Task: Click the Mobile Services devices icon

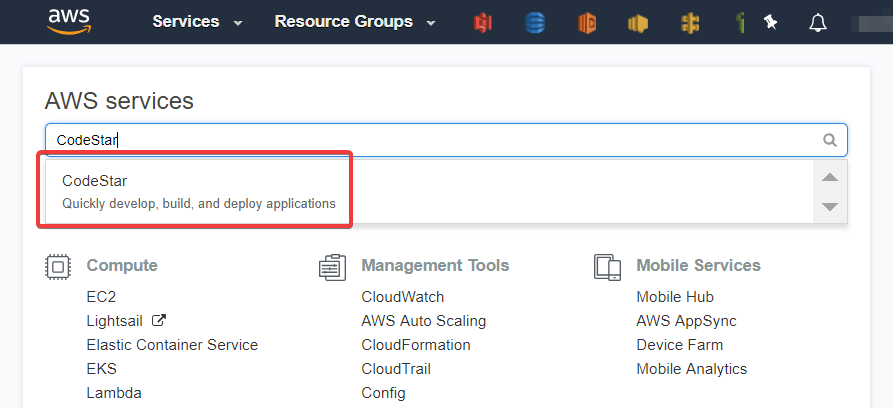Action: coord(607,267)
